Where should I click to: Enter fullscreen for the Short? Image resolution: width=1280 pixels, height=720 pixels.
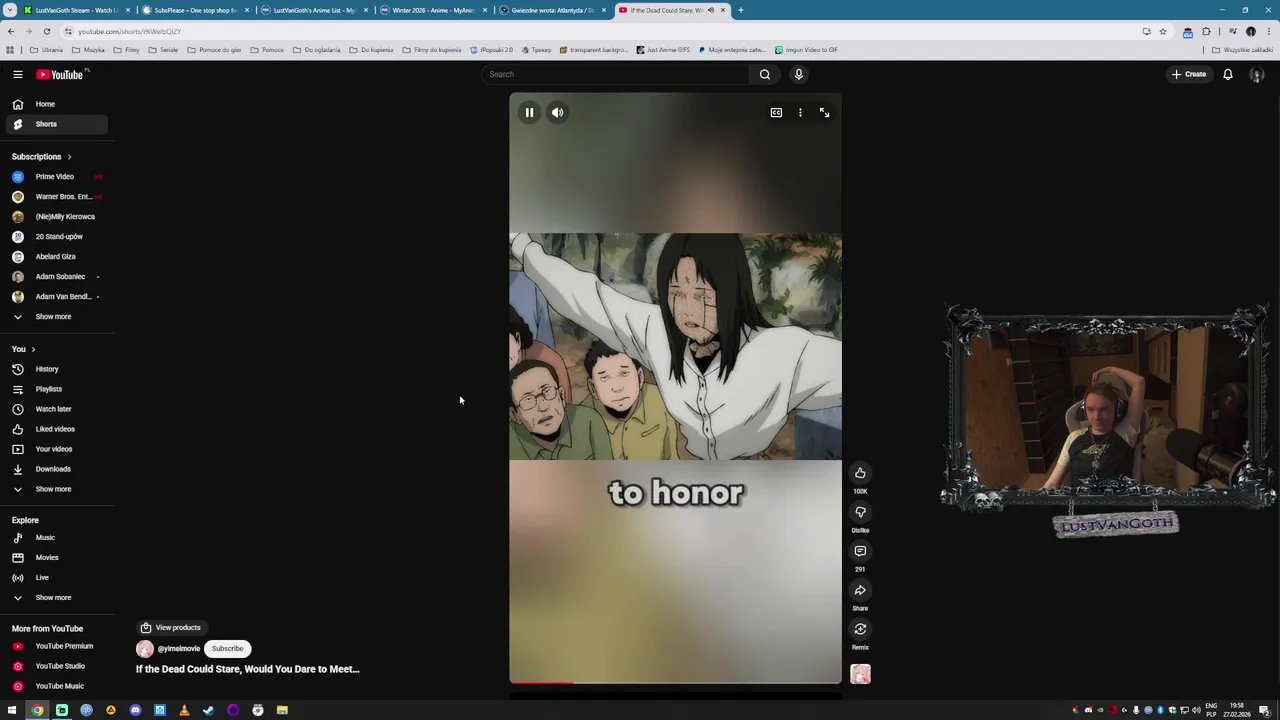tap(824, 112)
